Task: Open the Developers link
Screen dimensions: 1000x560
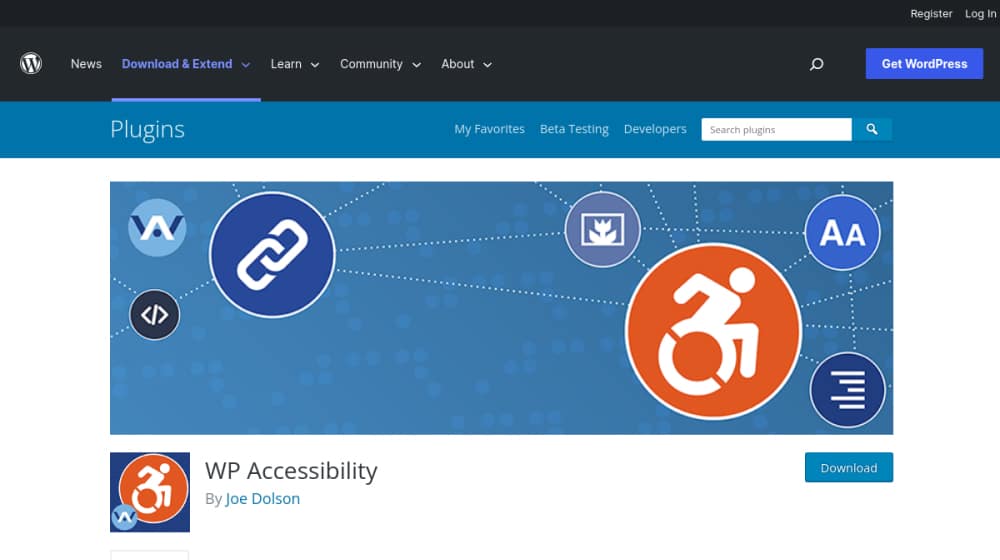Action: coord(655,129)
